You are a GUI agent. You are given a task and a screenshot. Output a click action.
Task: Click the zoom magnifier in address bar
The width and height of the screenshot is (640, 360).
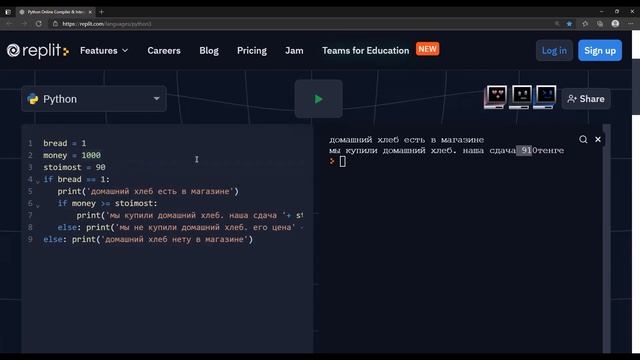[x=557, y=24]
